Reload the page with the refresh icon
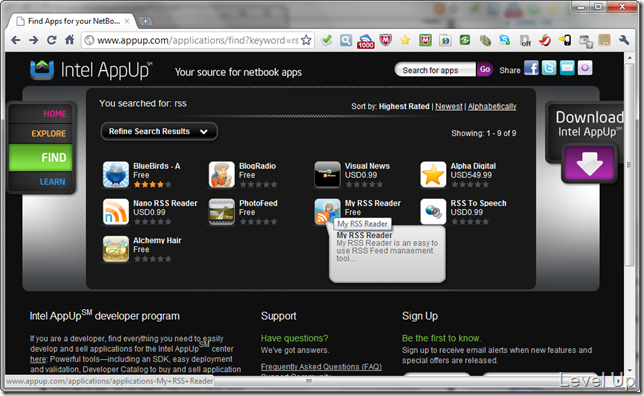644x396 pixels. [x=51, y=40]
